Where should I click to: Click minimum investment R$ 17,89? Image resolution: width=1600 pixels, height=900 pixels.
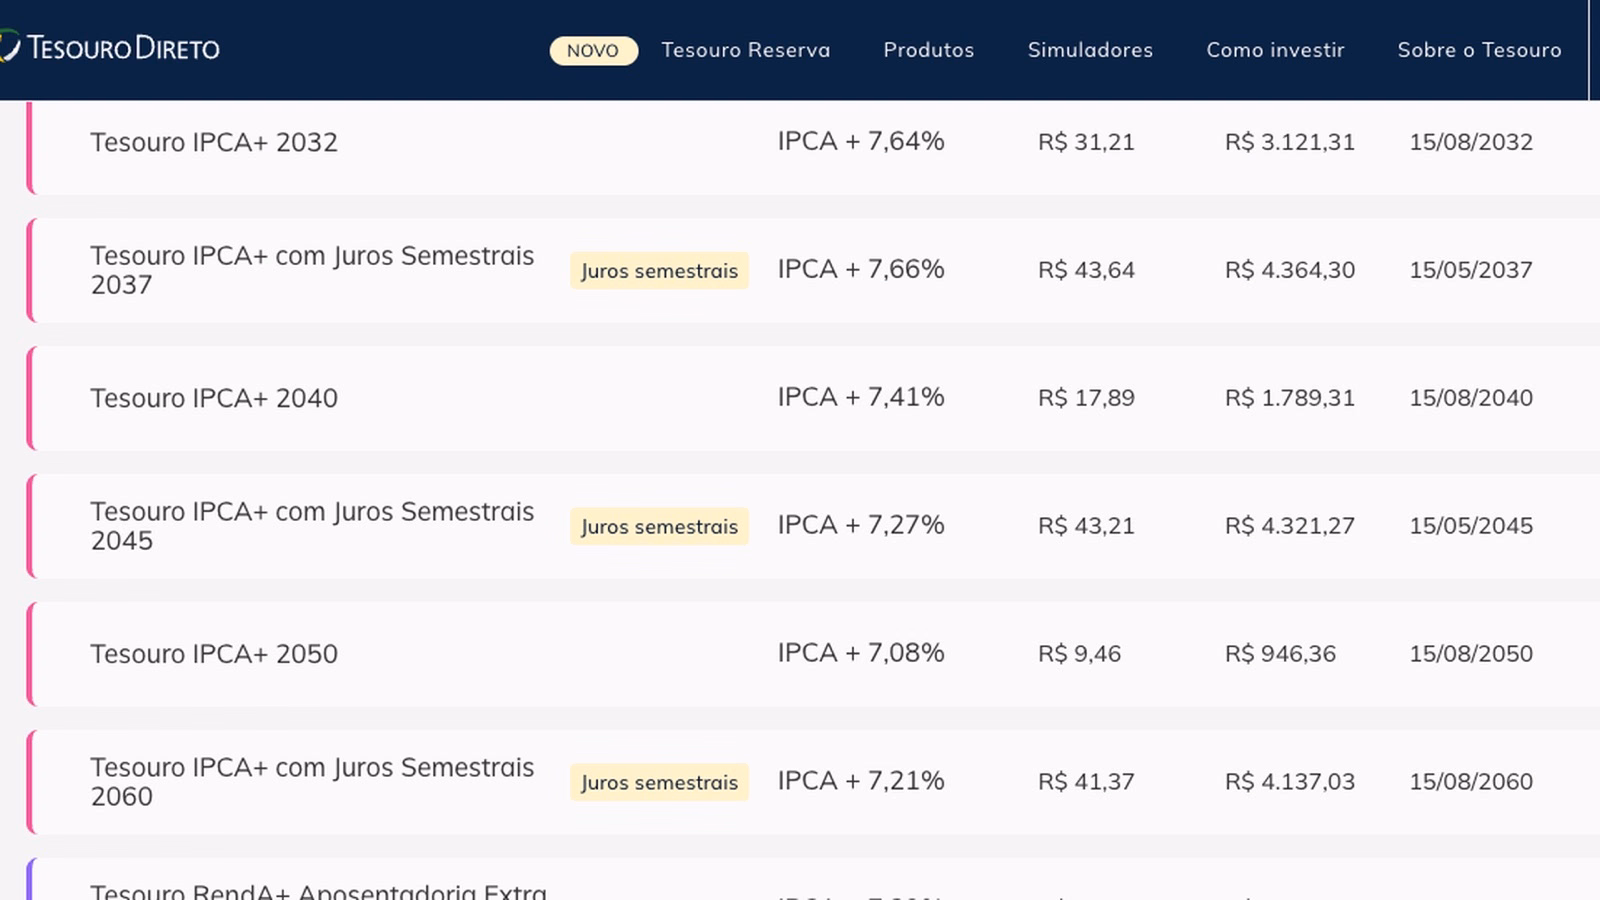[1086, 398]
